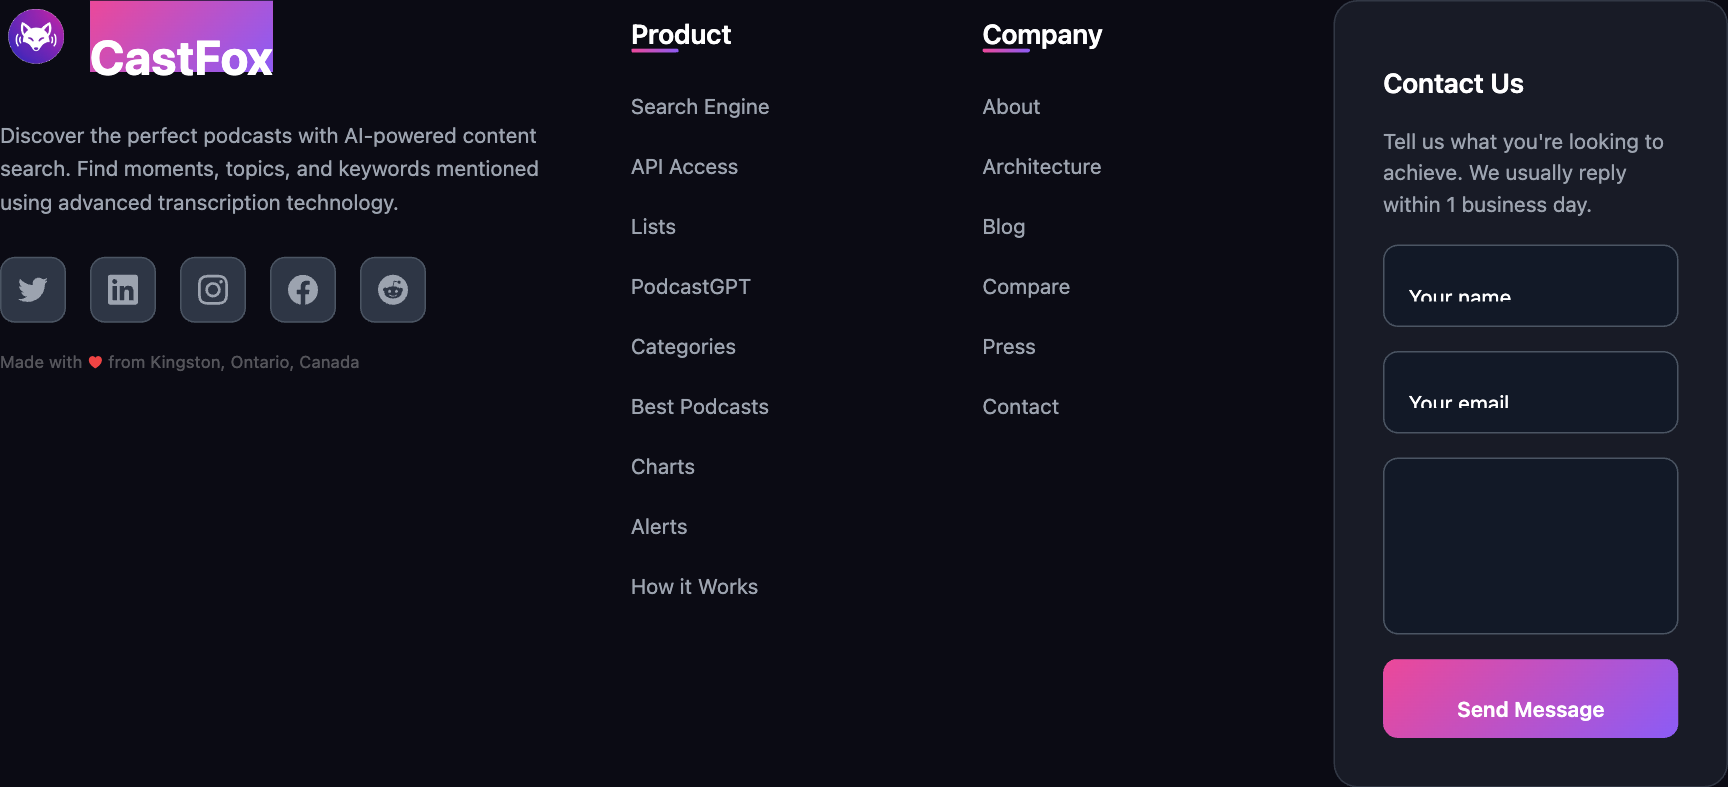
Task: Click the CastFox fox logo icon
Action: [x=35, y=36]
